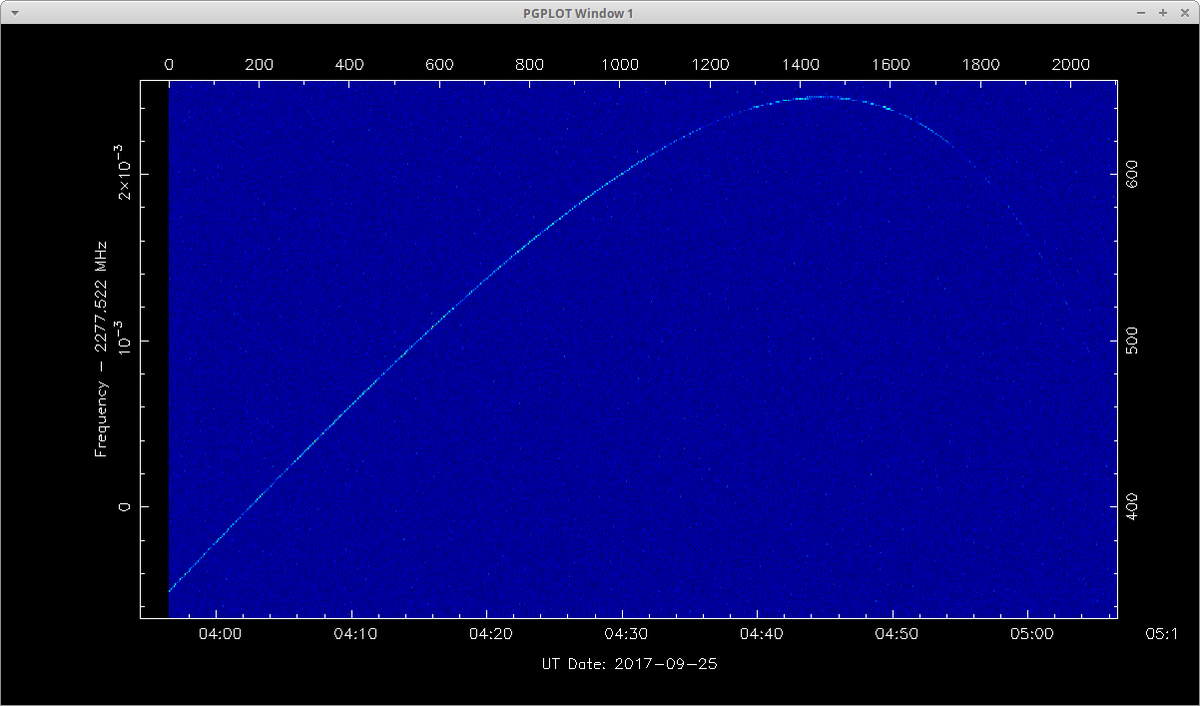1200x706 pixels.
Task: Select the 04:00 time axis label
Action: tap(216, 634)
